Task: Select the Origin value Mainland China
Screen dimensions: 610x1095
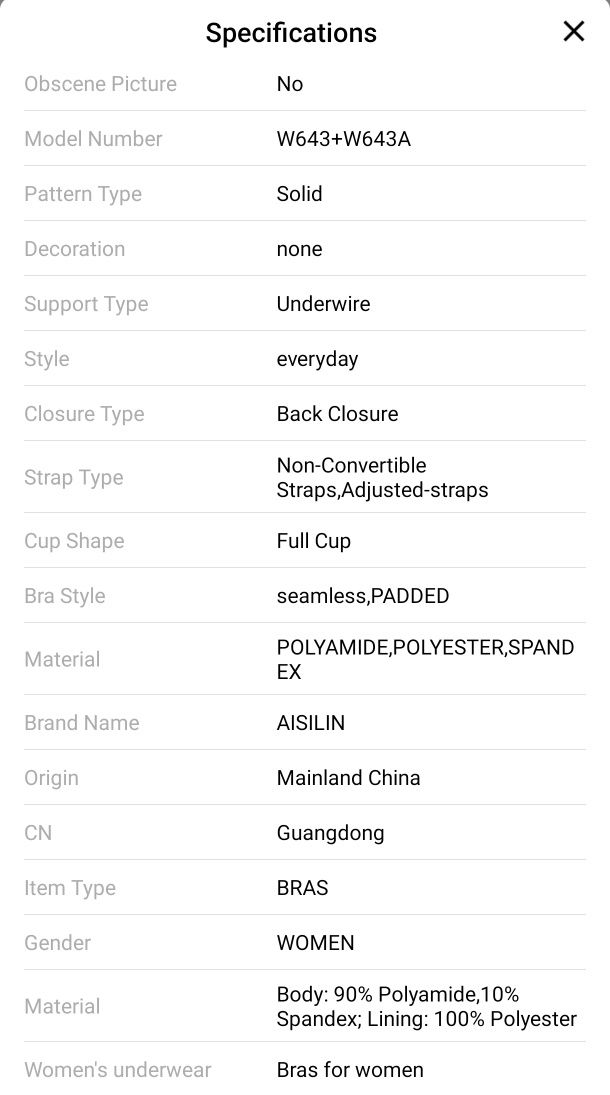Action: click(348, 778)
